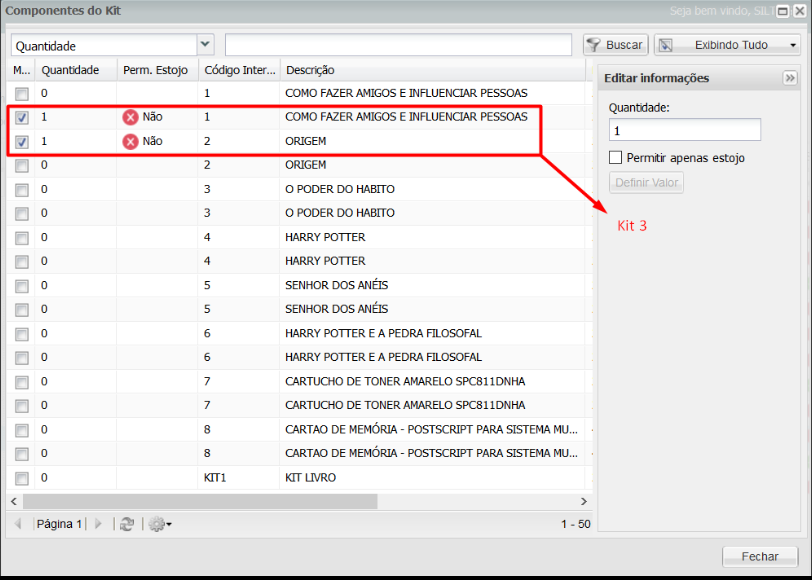Click the Definir Valor button
This screenshot has width=812, height=580.
click(x=646, y=182)
